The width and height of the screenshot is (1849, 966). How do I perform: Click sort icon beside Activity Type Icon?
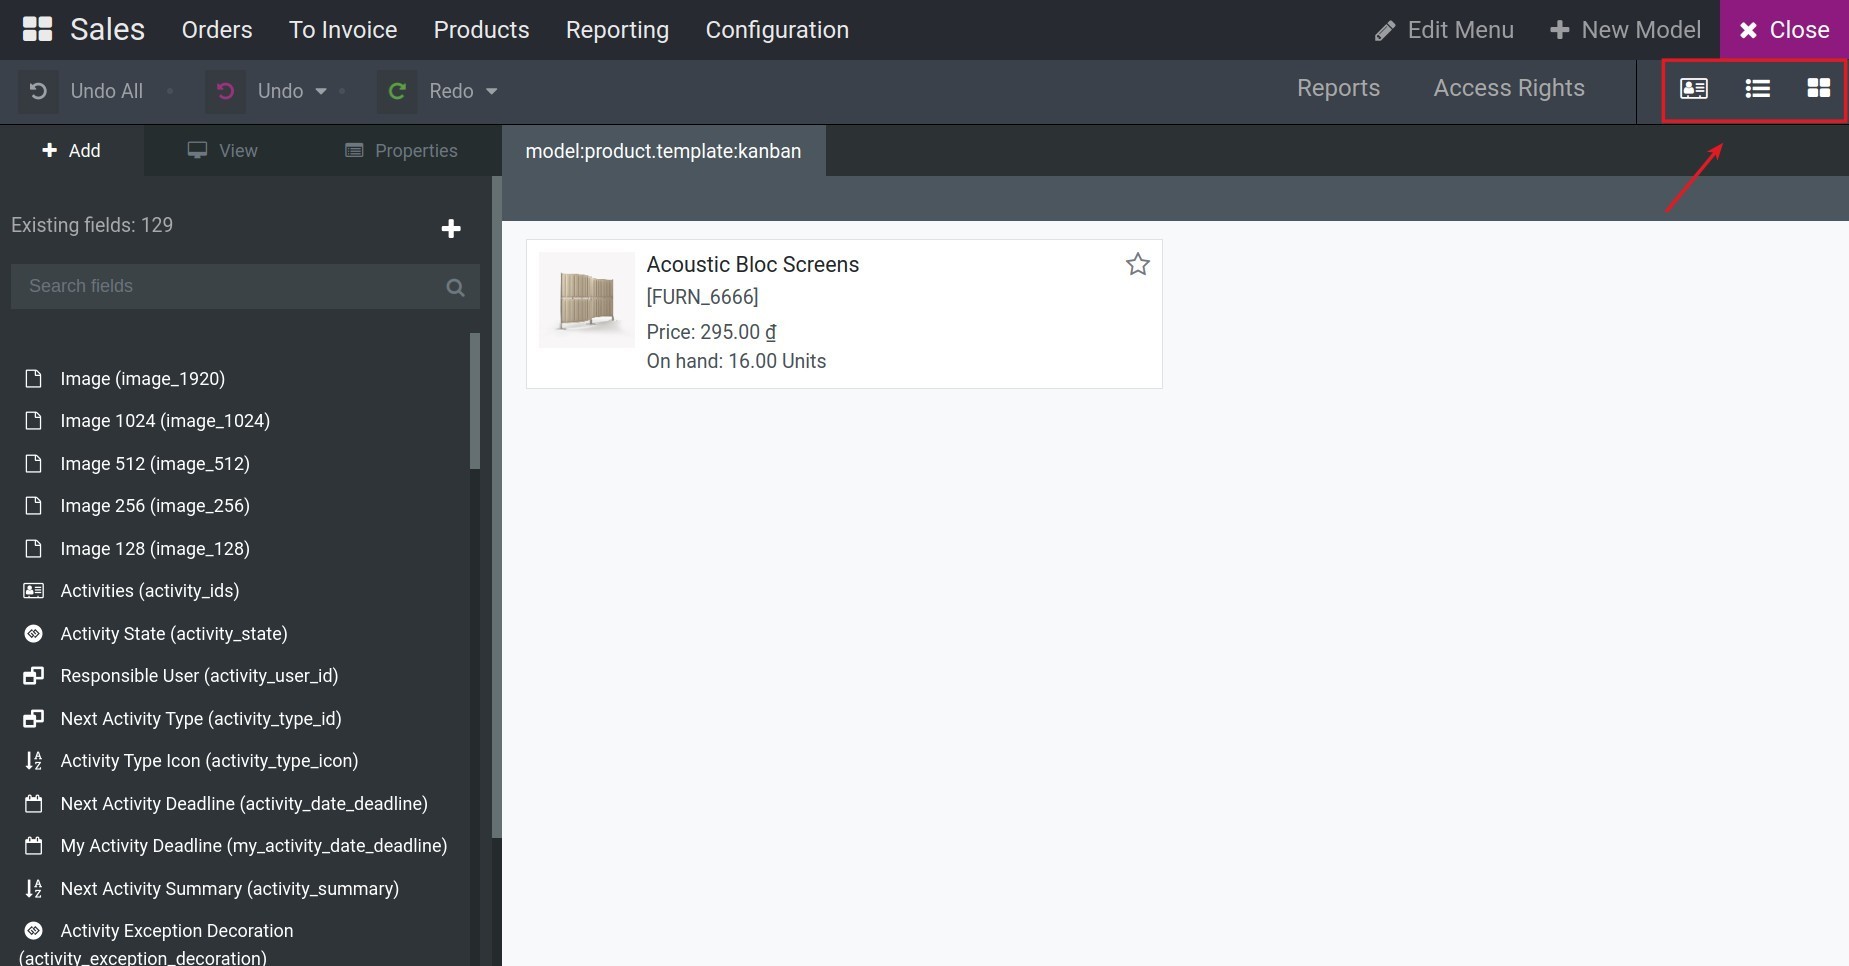33,761
